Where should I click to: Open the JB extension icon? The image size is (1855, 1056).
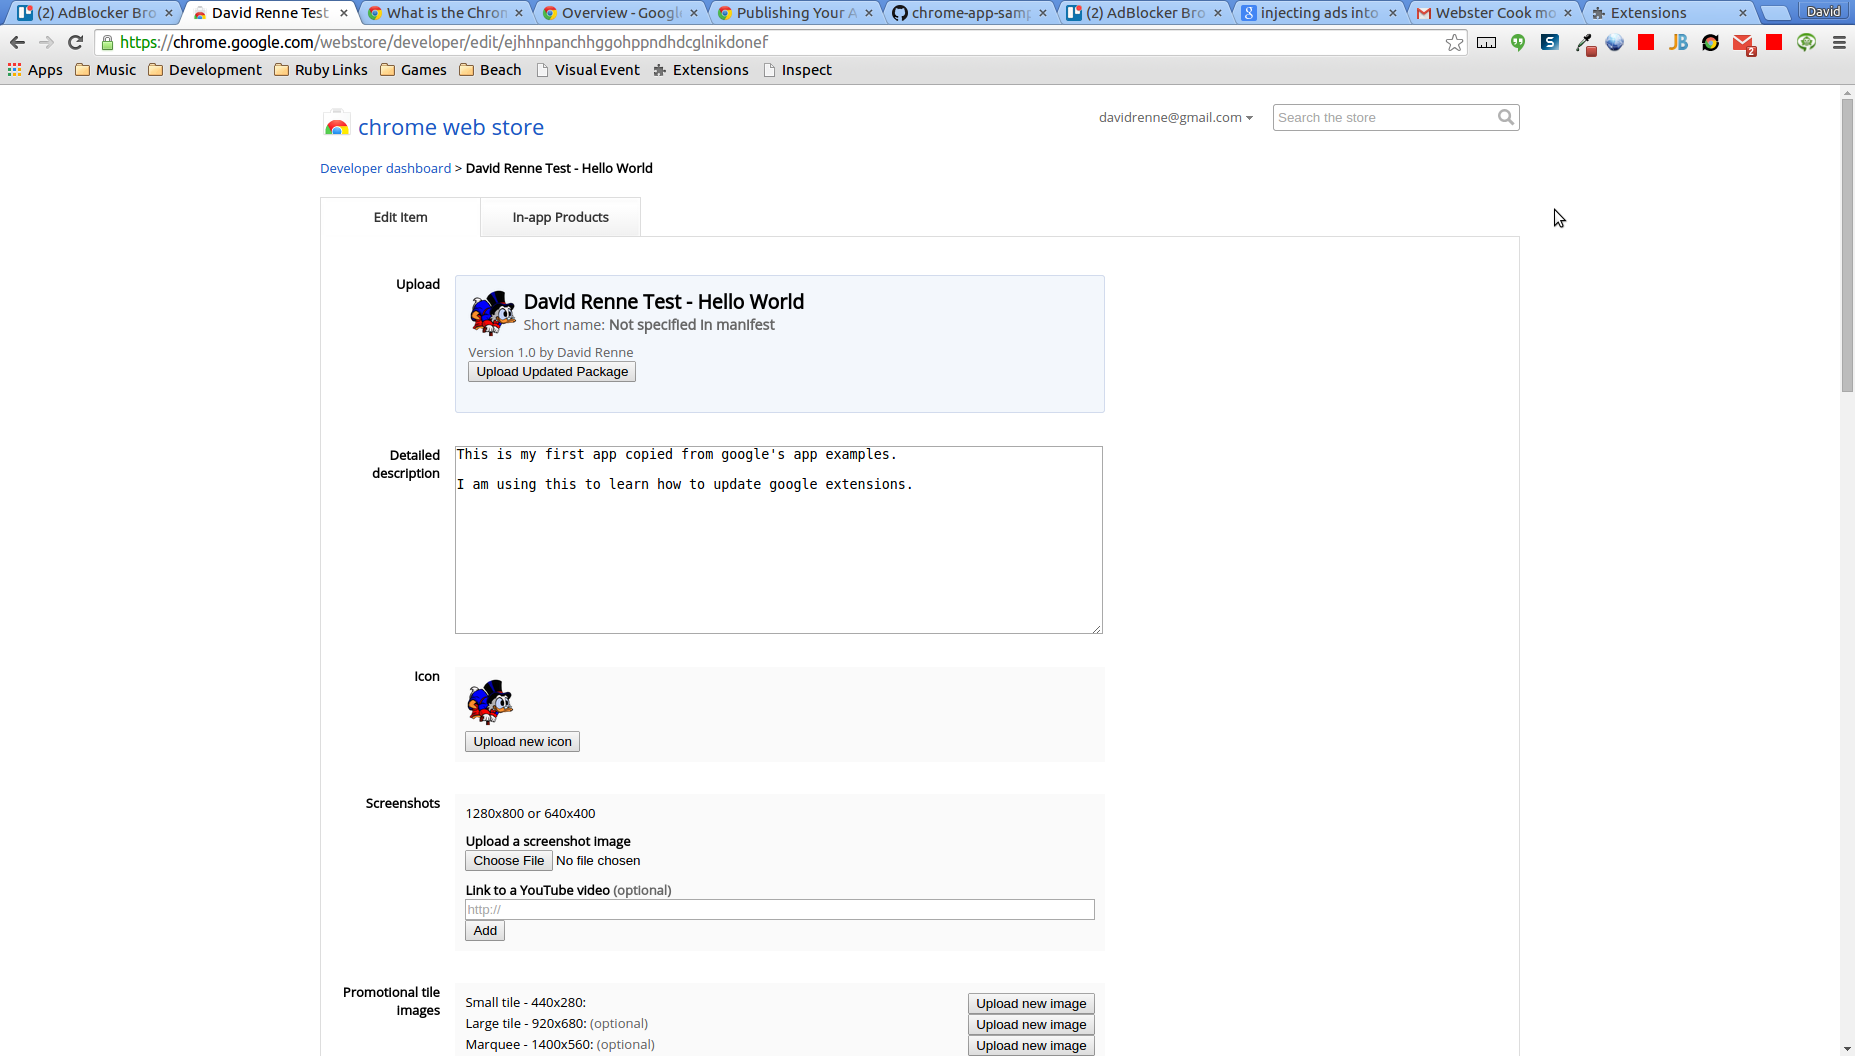[1678, 42]
